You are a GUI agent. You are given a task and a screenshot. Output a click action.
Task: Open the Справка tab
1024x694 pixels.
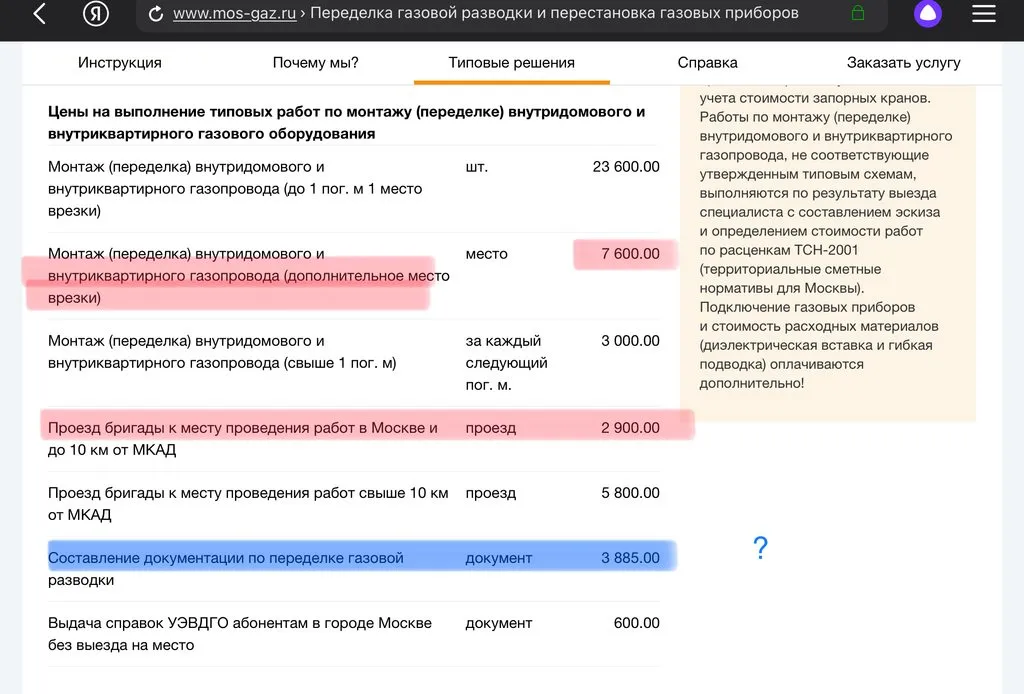point(707,63)
